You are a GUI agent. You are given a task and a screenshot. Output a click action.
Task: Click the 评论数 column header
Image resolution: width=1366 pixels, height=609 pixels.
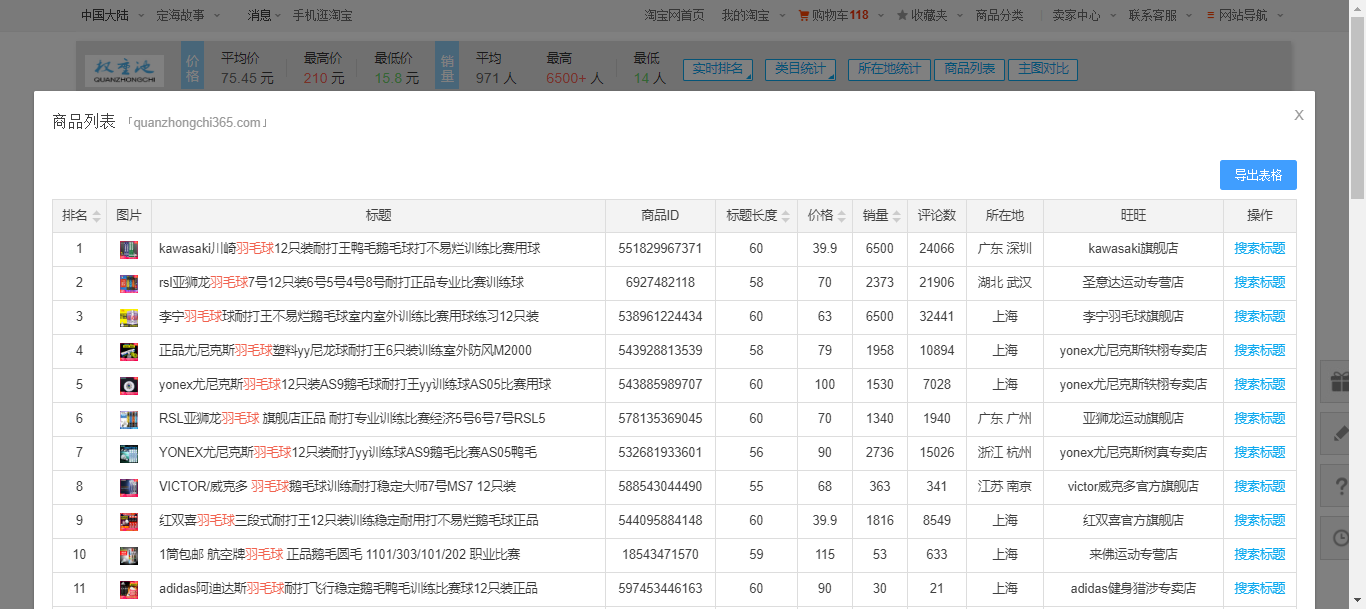coord(937,216)
